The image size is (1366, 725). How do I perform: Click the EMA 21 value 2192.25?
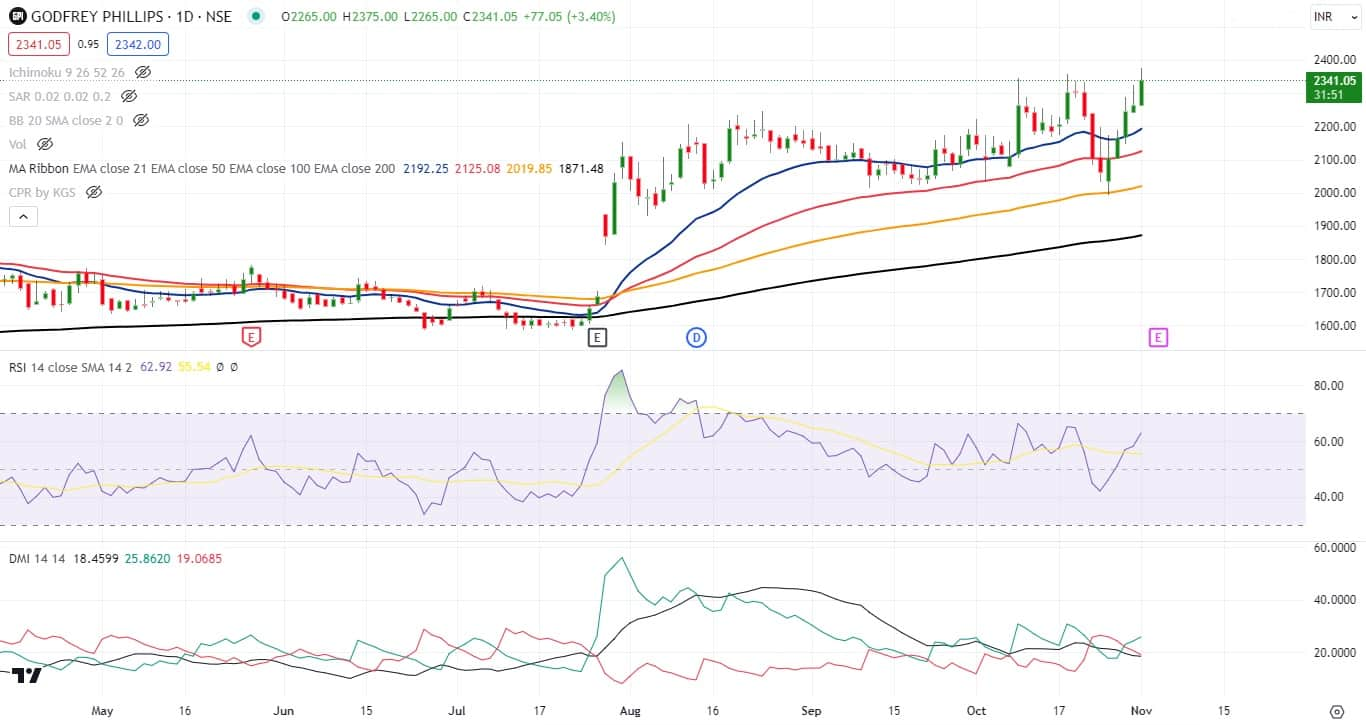pos(426,168)
